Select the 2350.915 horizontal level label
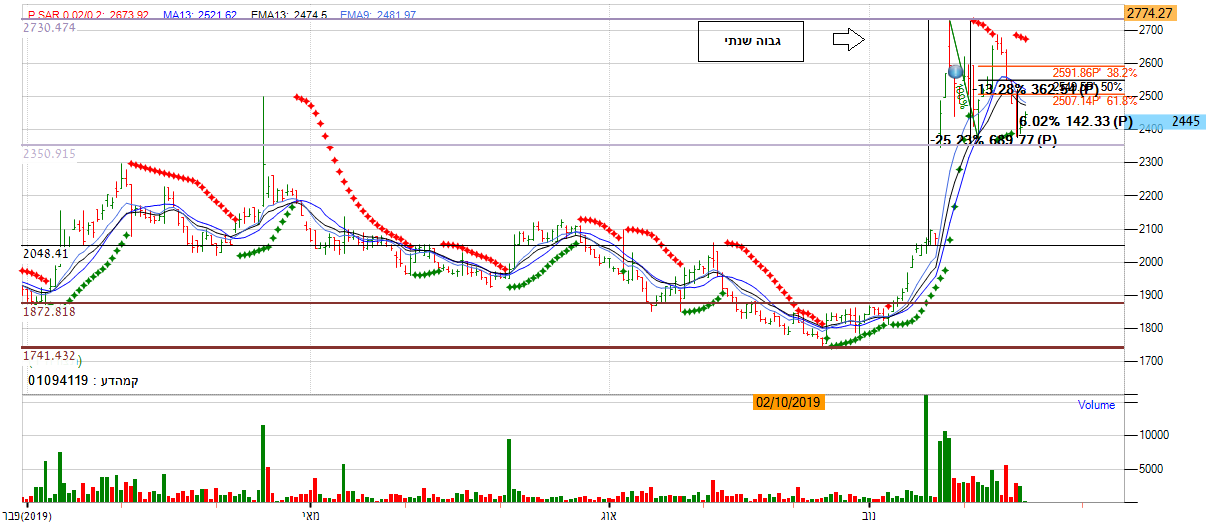 (x=49, y=153)
